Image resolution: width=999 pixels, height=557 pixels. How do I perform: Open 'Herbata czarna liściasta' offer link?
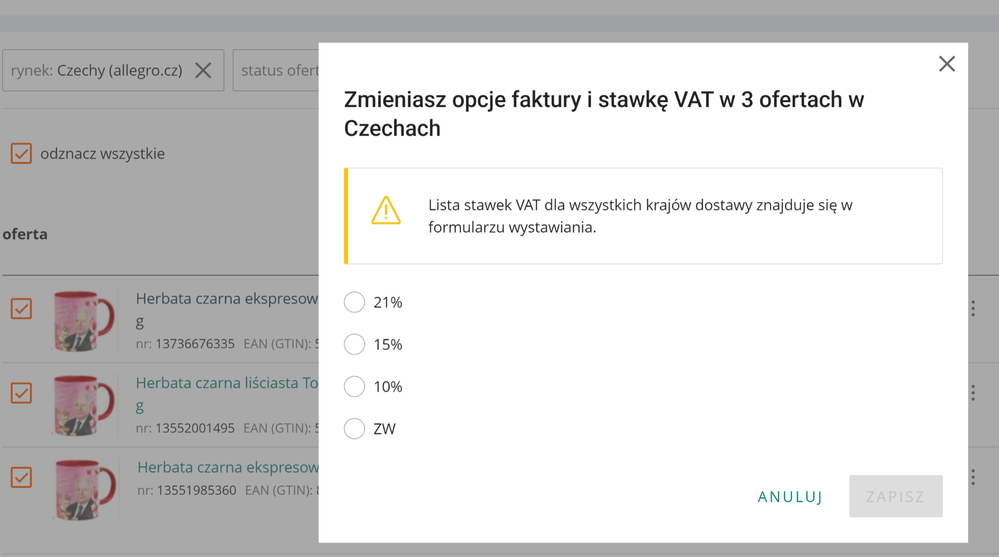pos(227,383)
